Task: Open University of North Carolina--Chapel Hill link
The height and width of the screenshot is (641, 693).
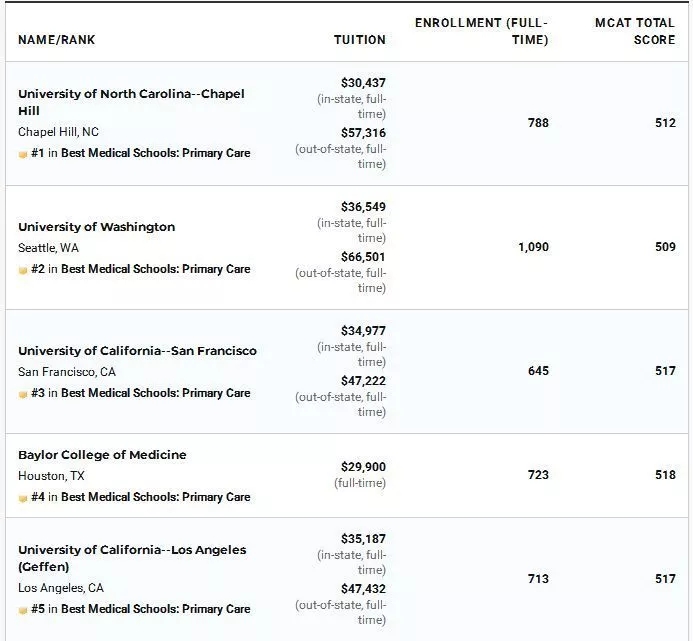Action: tap(130, 94)
